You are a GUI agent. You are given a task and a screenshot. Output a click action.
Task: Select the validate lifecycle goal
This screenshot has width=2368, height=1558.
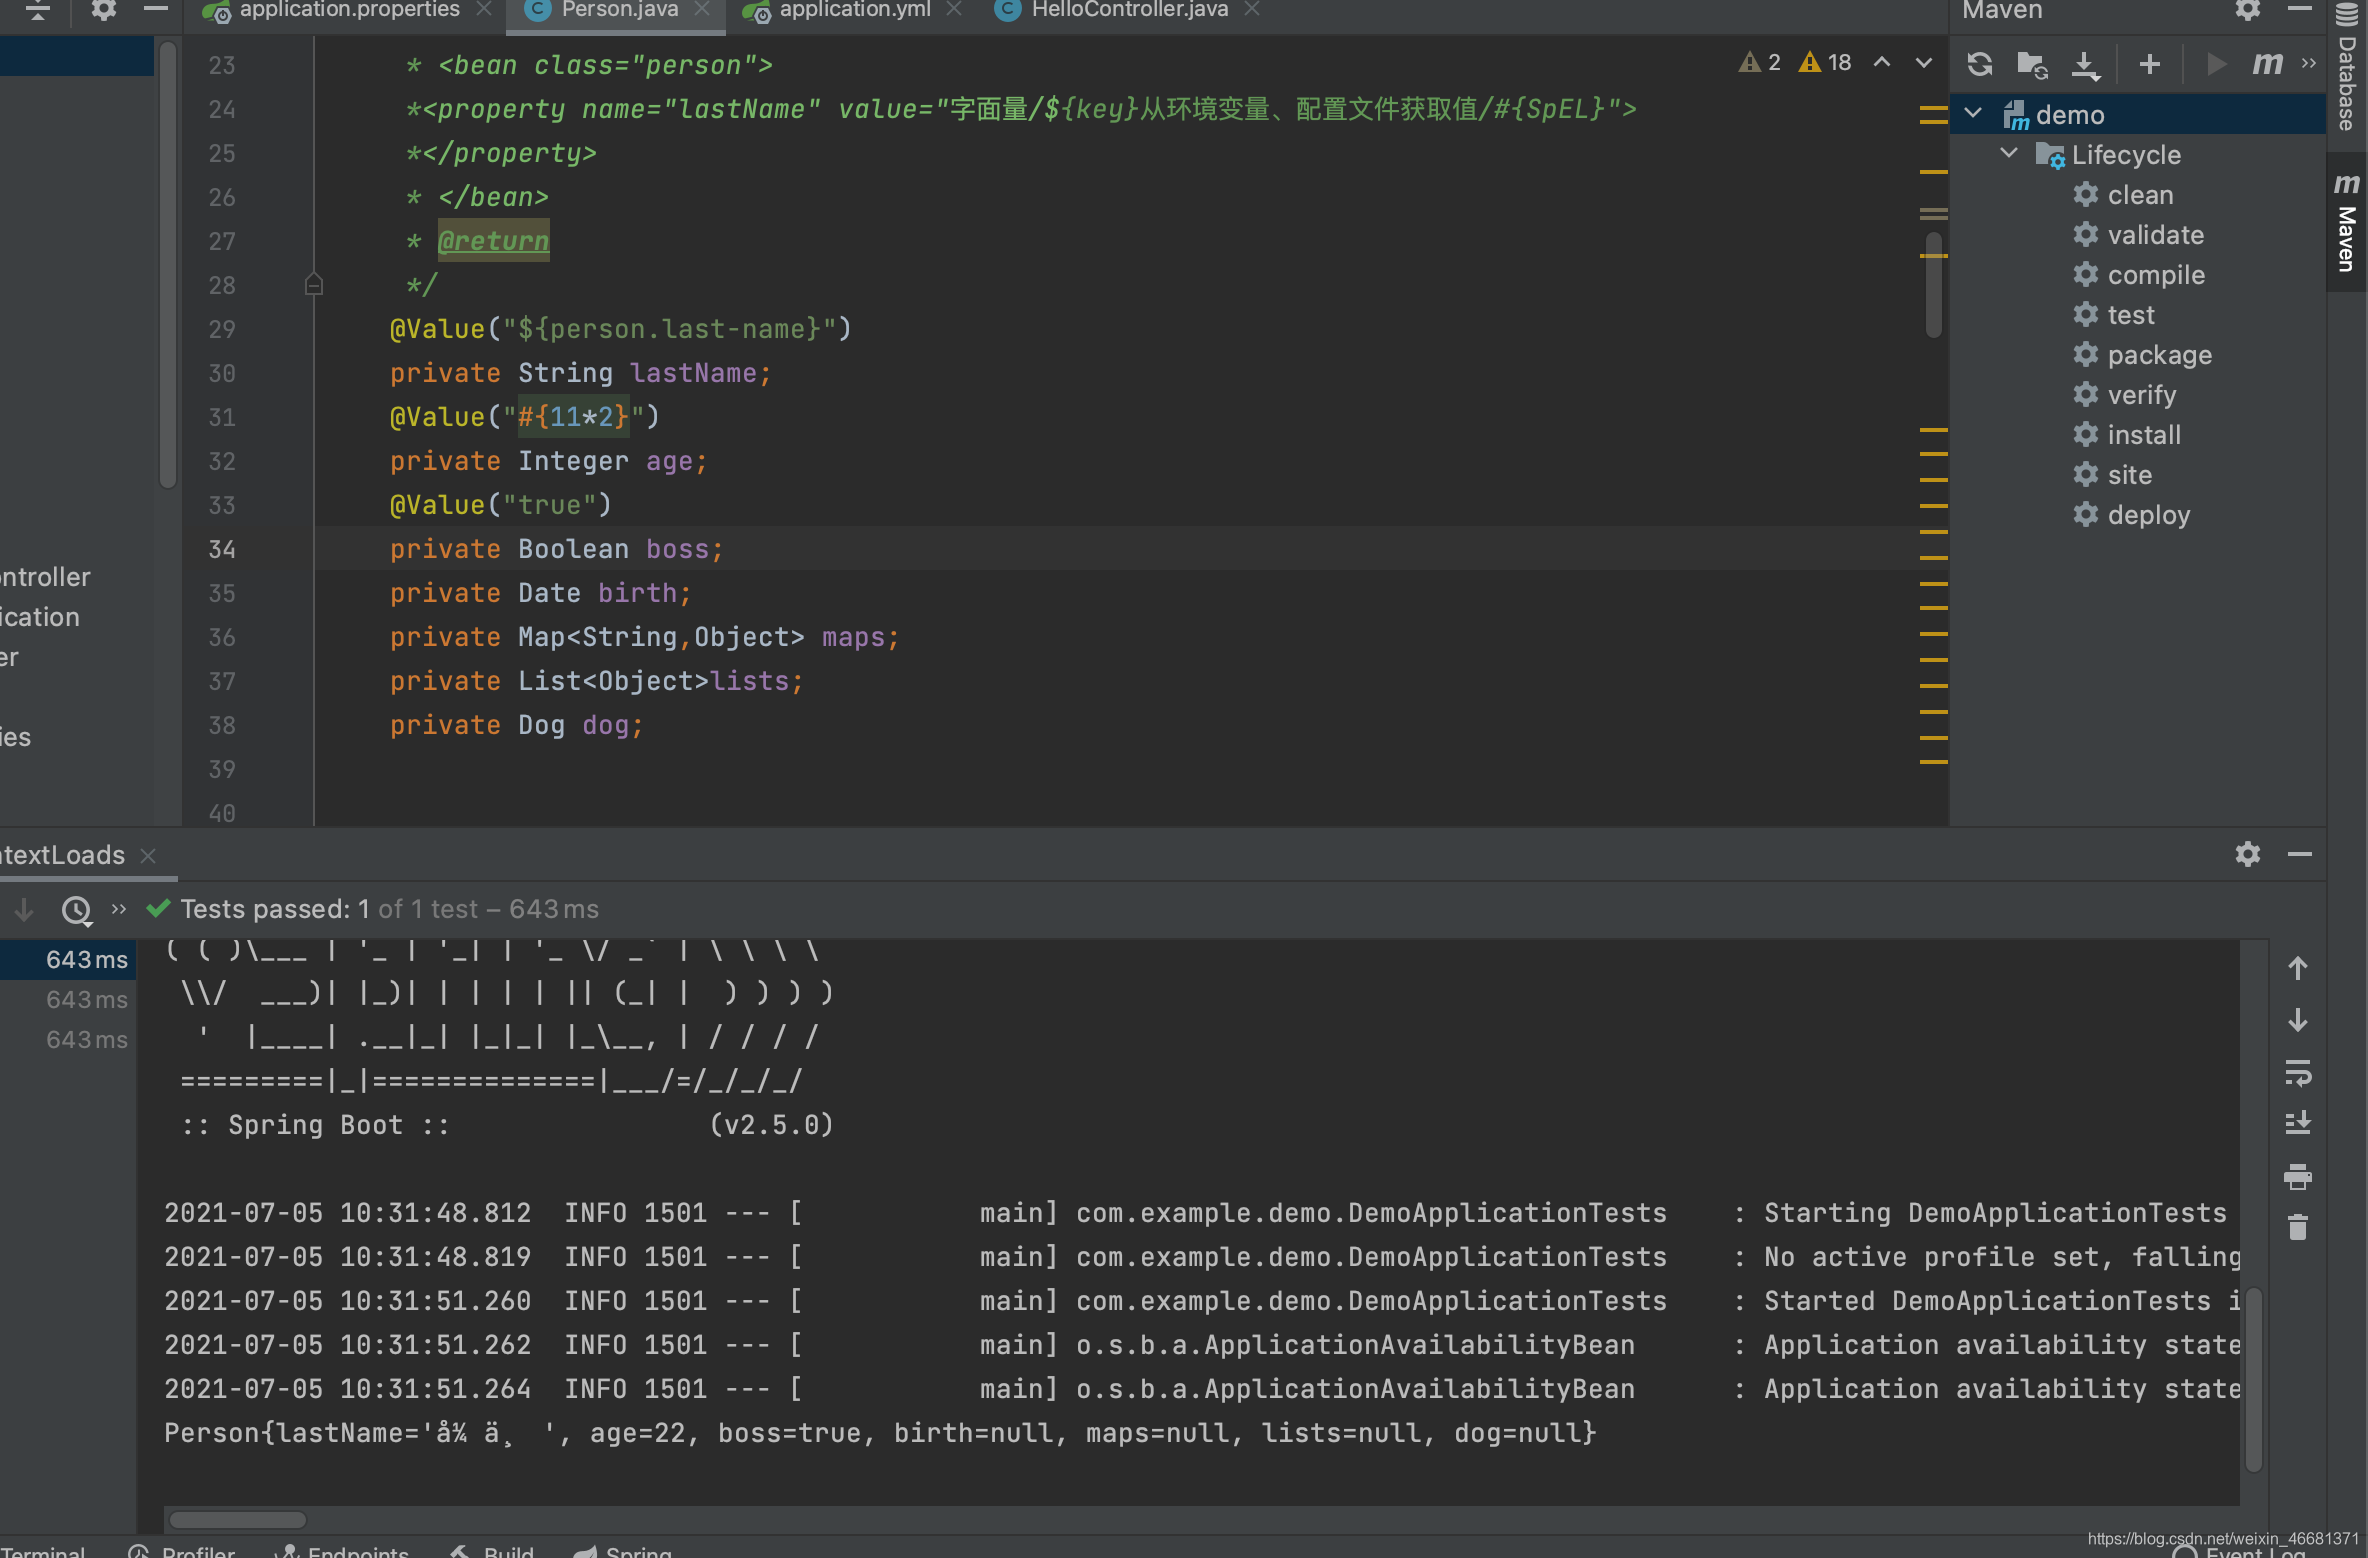pos(2138,234)
